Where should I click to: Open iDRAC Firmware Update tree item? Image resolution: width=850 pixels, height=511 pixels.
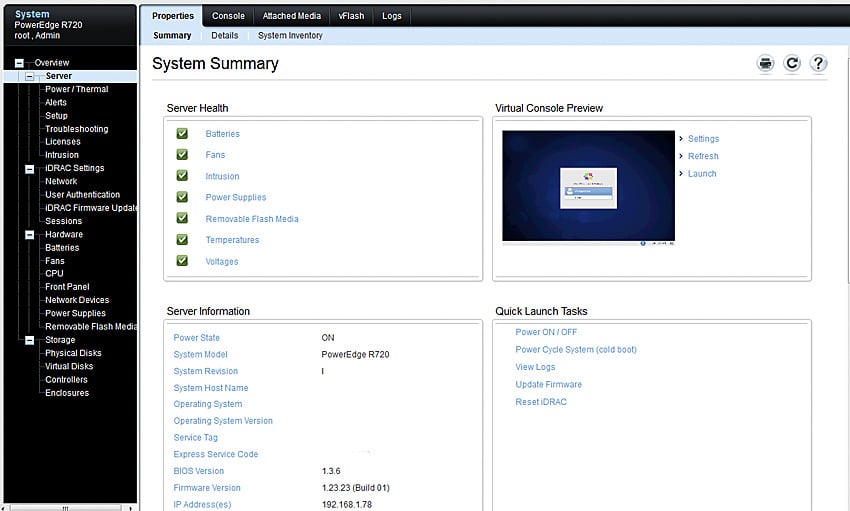(x=91, y=208)
